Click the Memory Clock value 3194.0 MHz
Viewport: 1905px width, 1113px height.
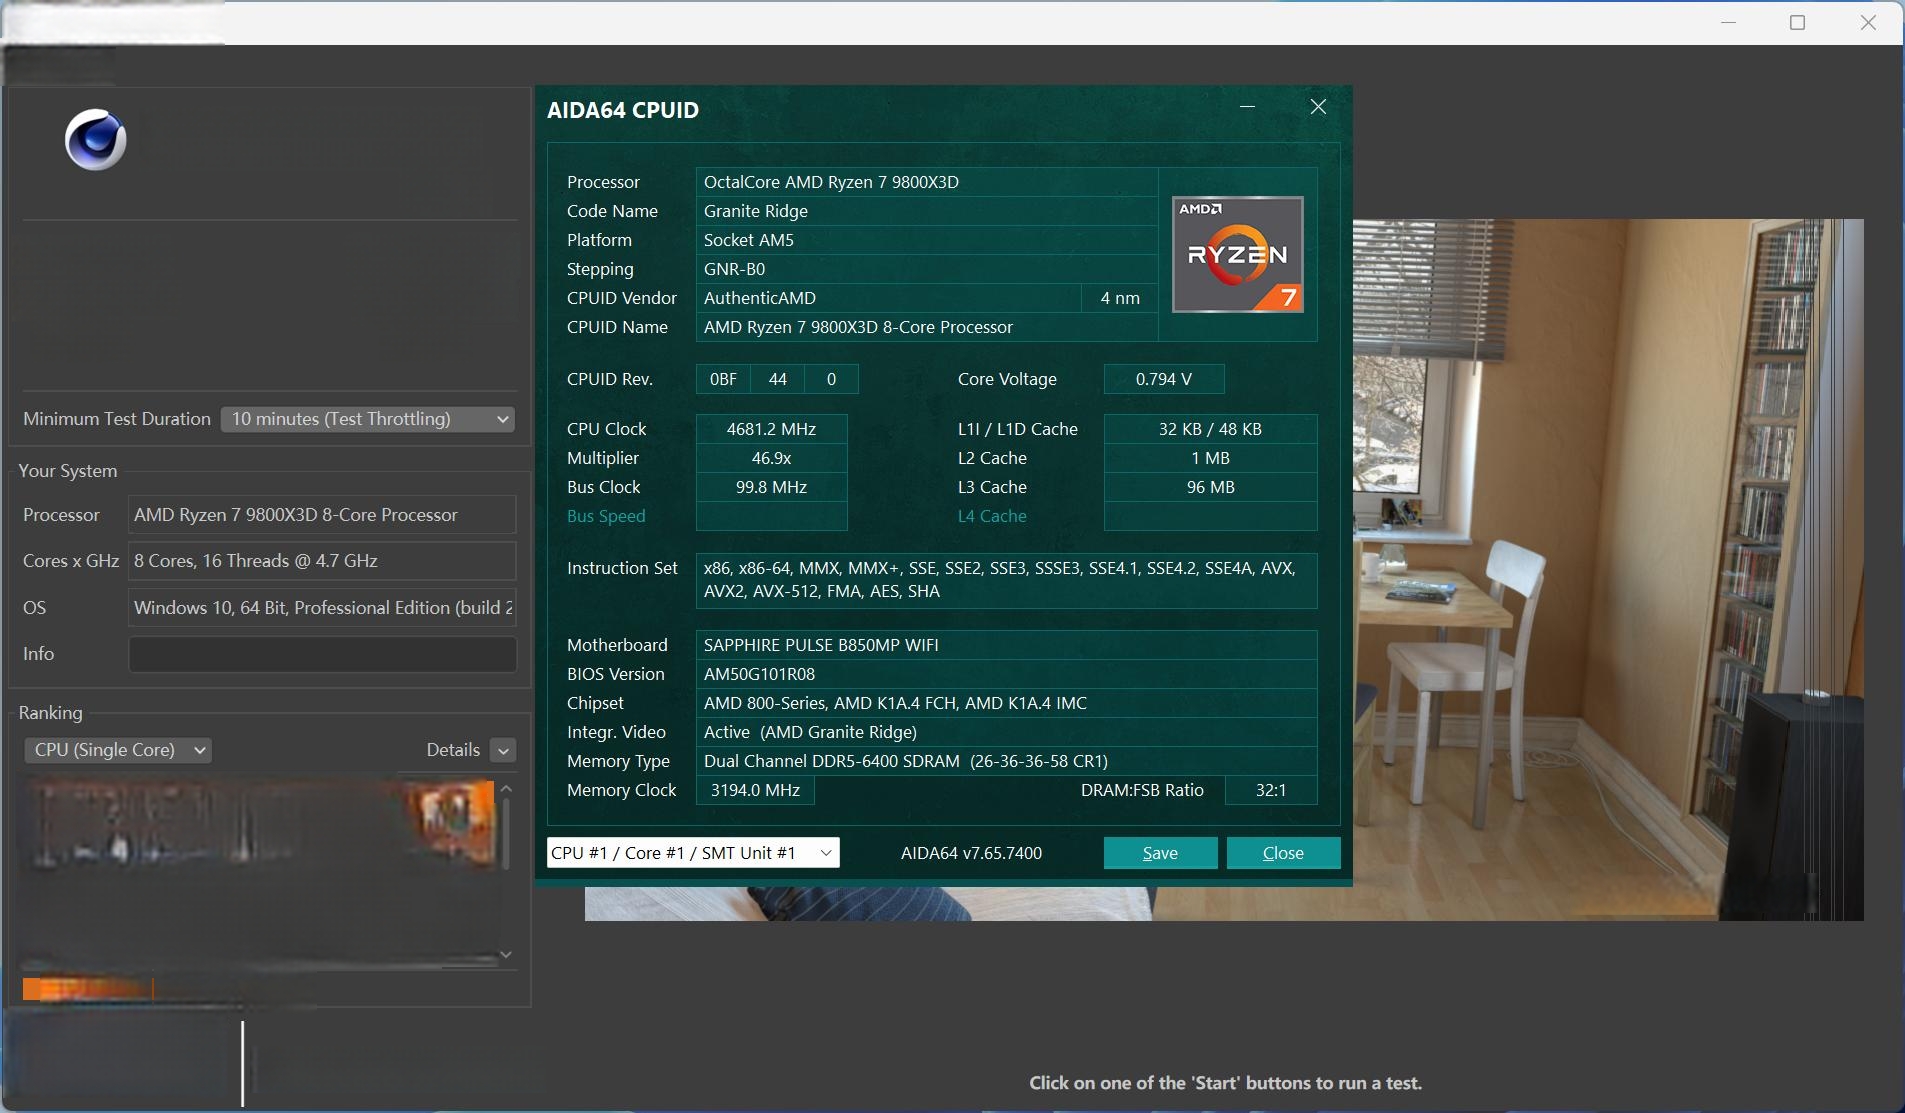pos(755,790)
